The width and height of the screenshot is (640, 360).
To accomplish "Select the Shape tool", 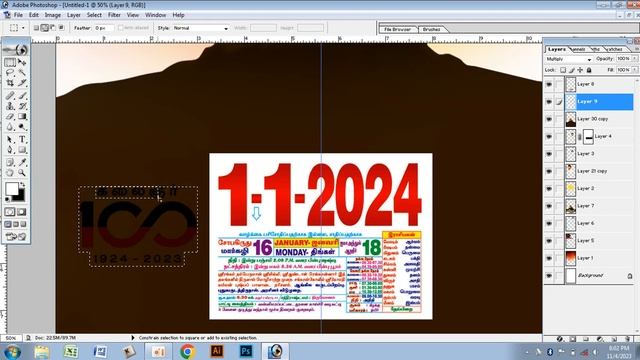I will (x=22, y=150).
